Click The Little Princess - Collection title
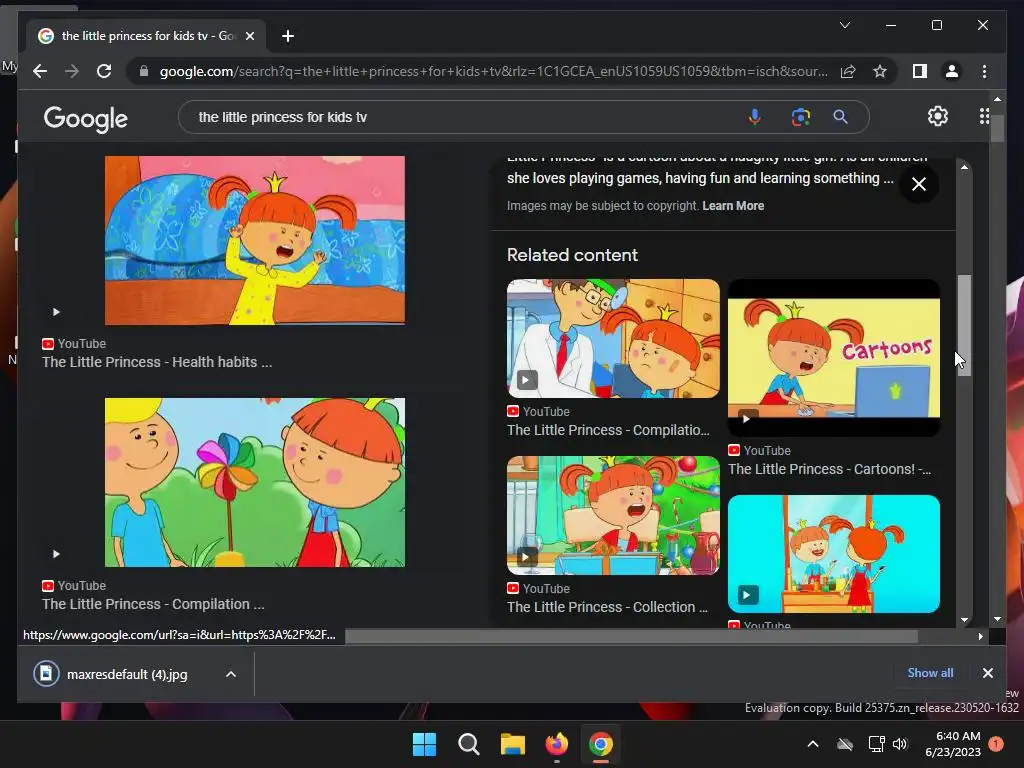1024x768 pixels. (x=607, y=607)
